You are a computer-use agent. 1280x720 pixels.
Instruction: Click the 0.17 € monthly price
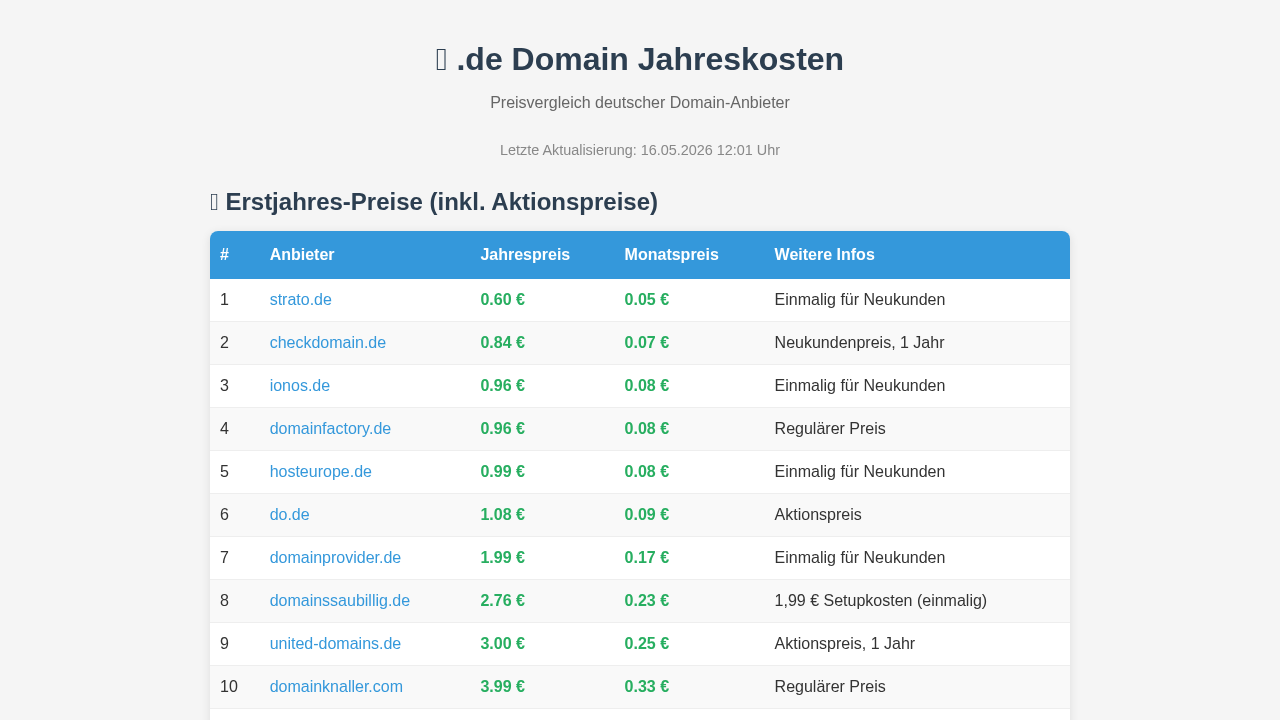click(646, 558)
